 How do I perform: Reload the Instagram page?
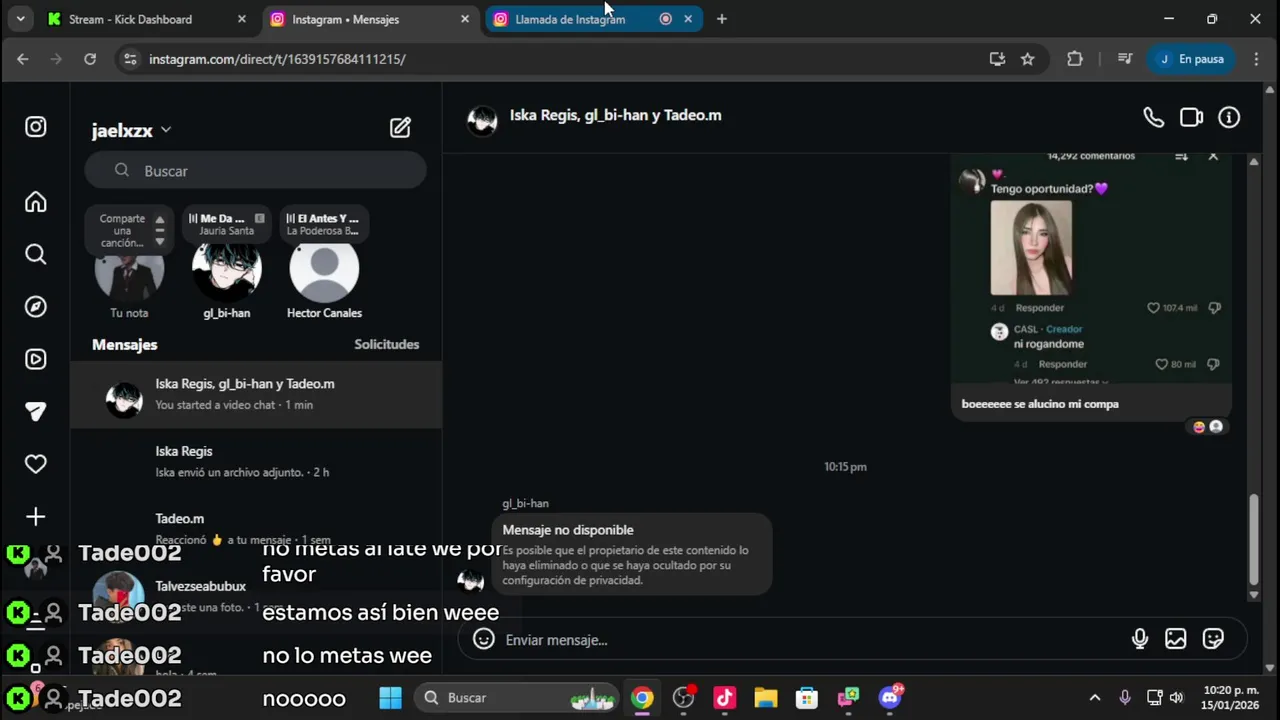[x=90, y=59]
